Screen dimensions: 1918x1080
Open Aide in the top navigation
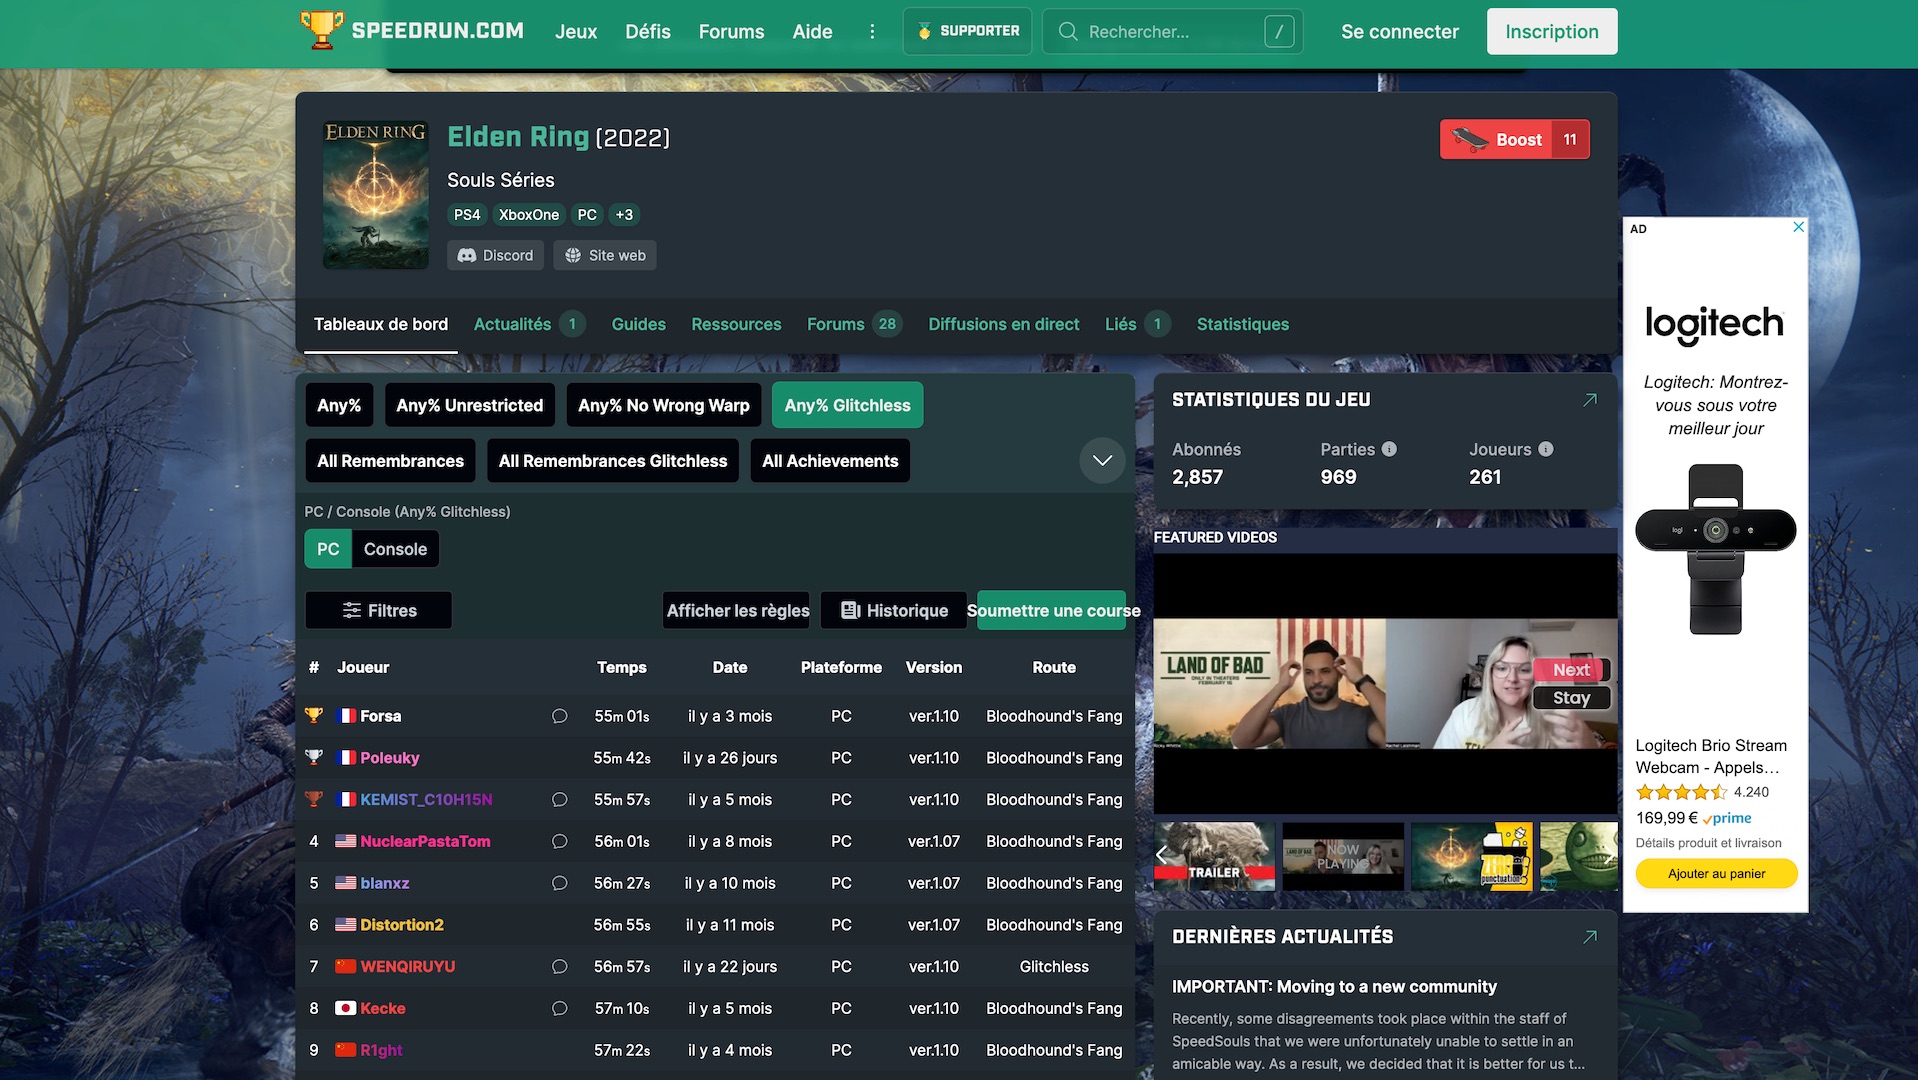(x=812, y=31)
